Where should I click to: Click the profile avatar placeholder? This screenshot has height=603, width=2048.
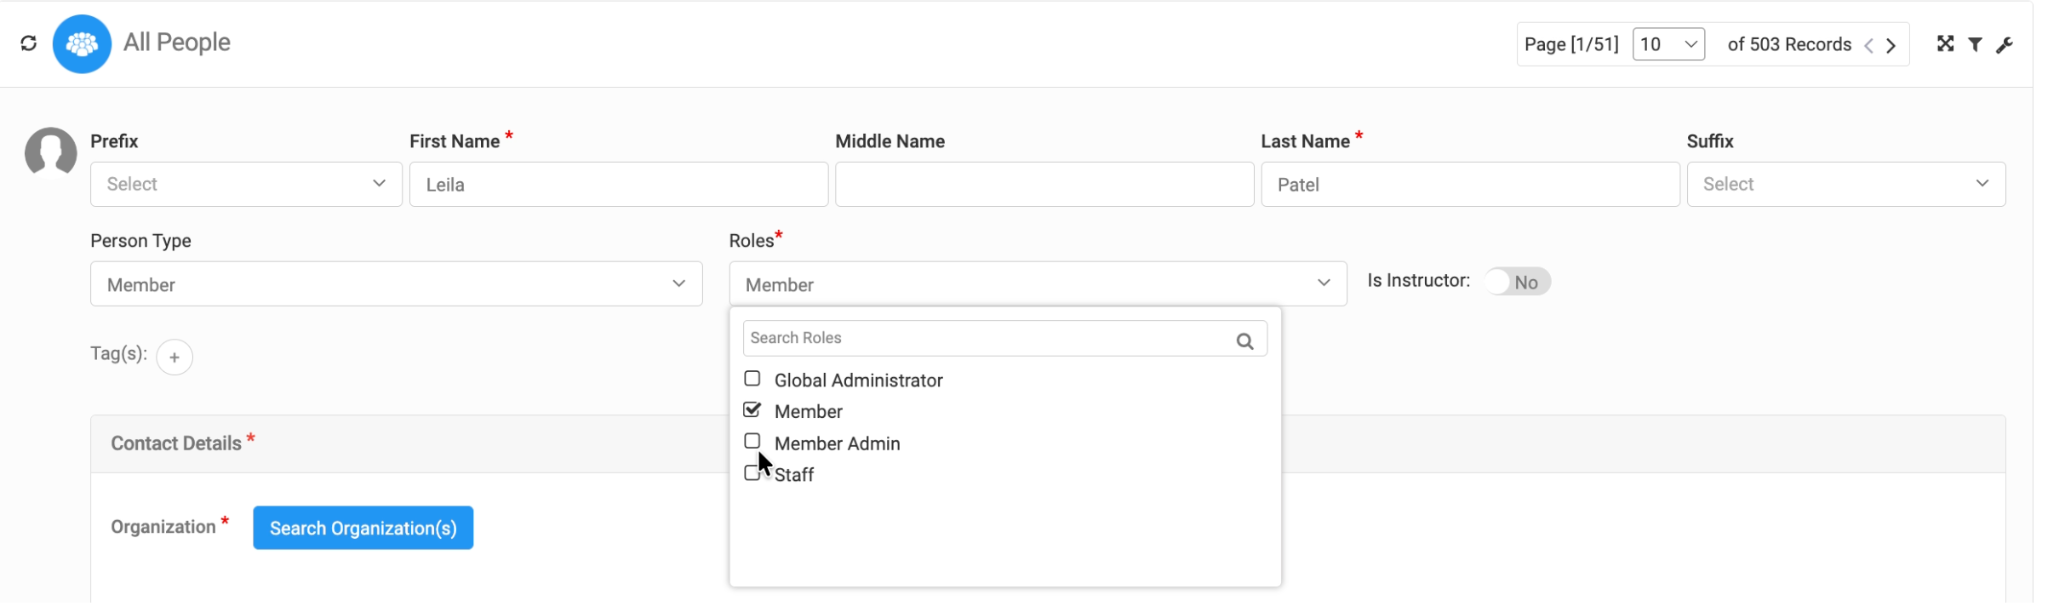click(51, 152)
